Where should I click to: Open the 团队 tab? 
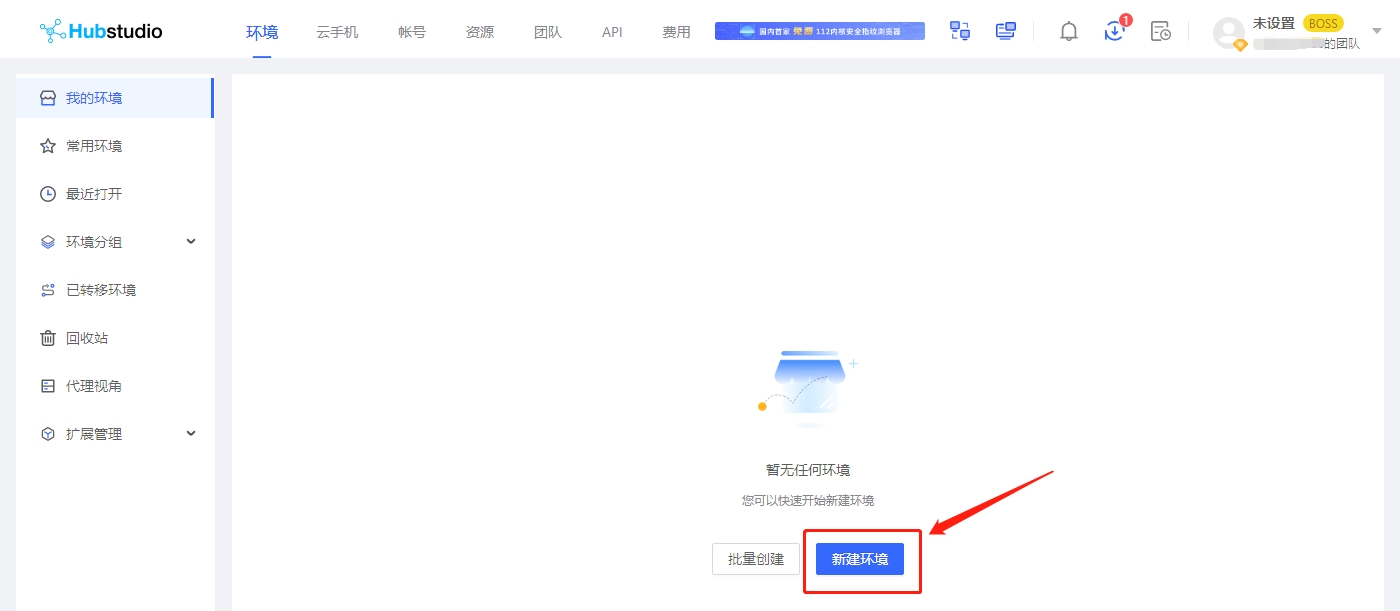tap(548, 32)
